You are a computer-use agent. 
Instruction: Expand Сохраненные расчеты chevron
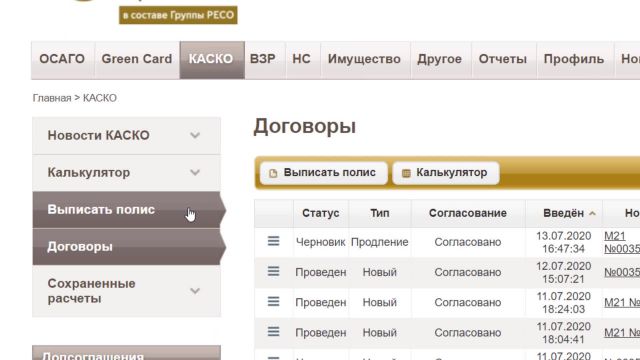coord(195,291)
